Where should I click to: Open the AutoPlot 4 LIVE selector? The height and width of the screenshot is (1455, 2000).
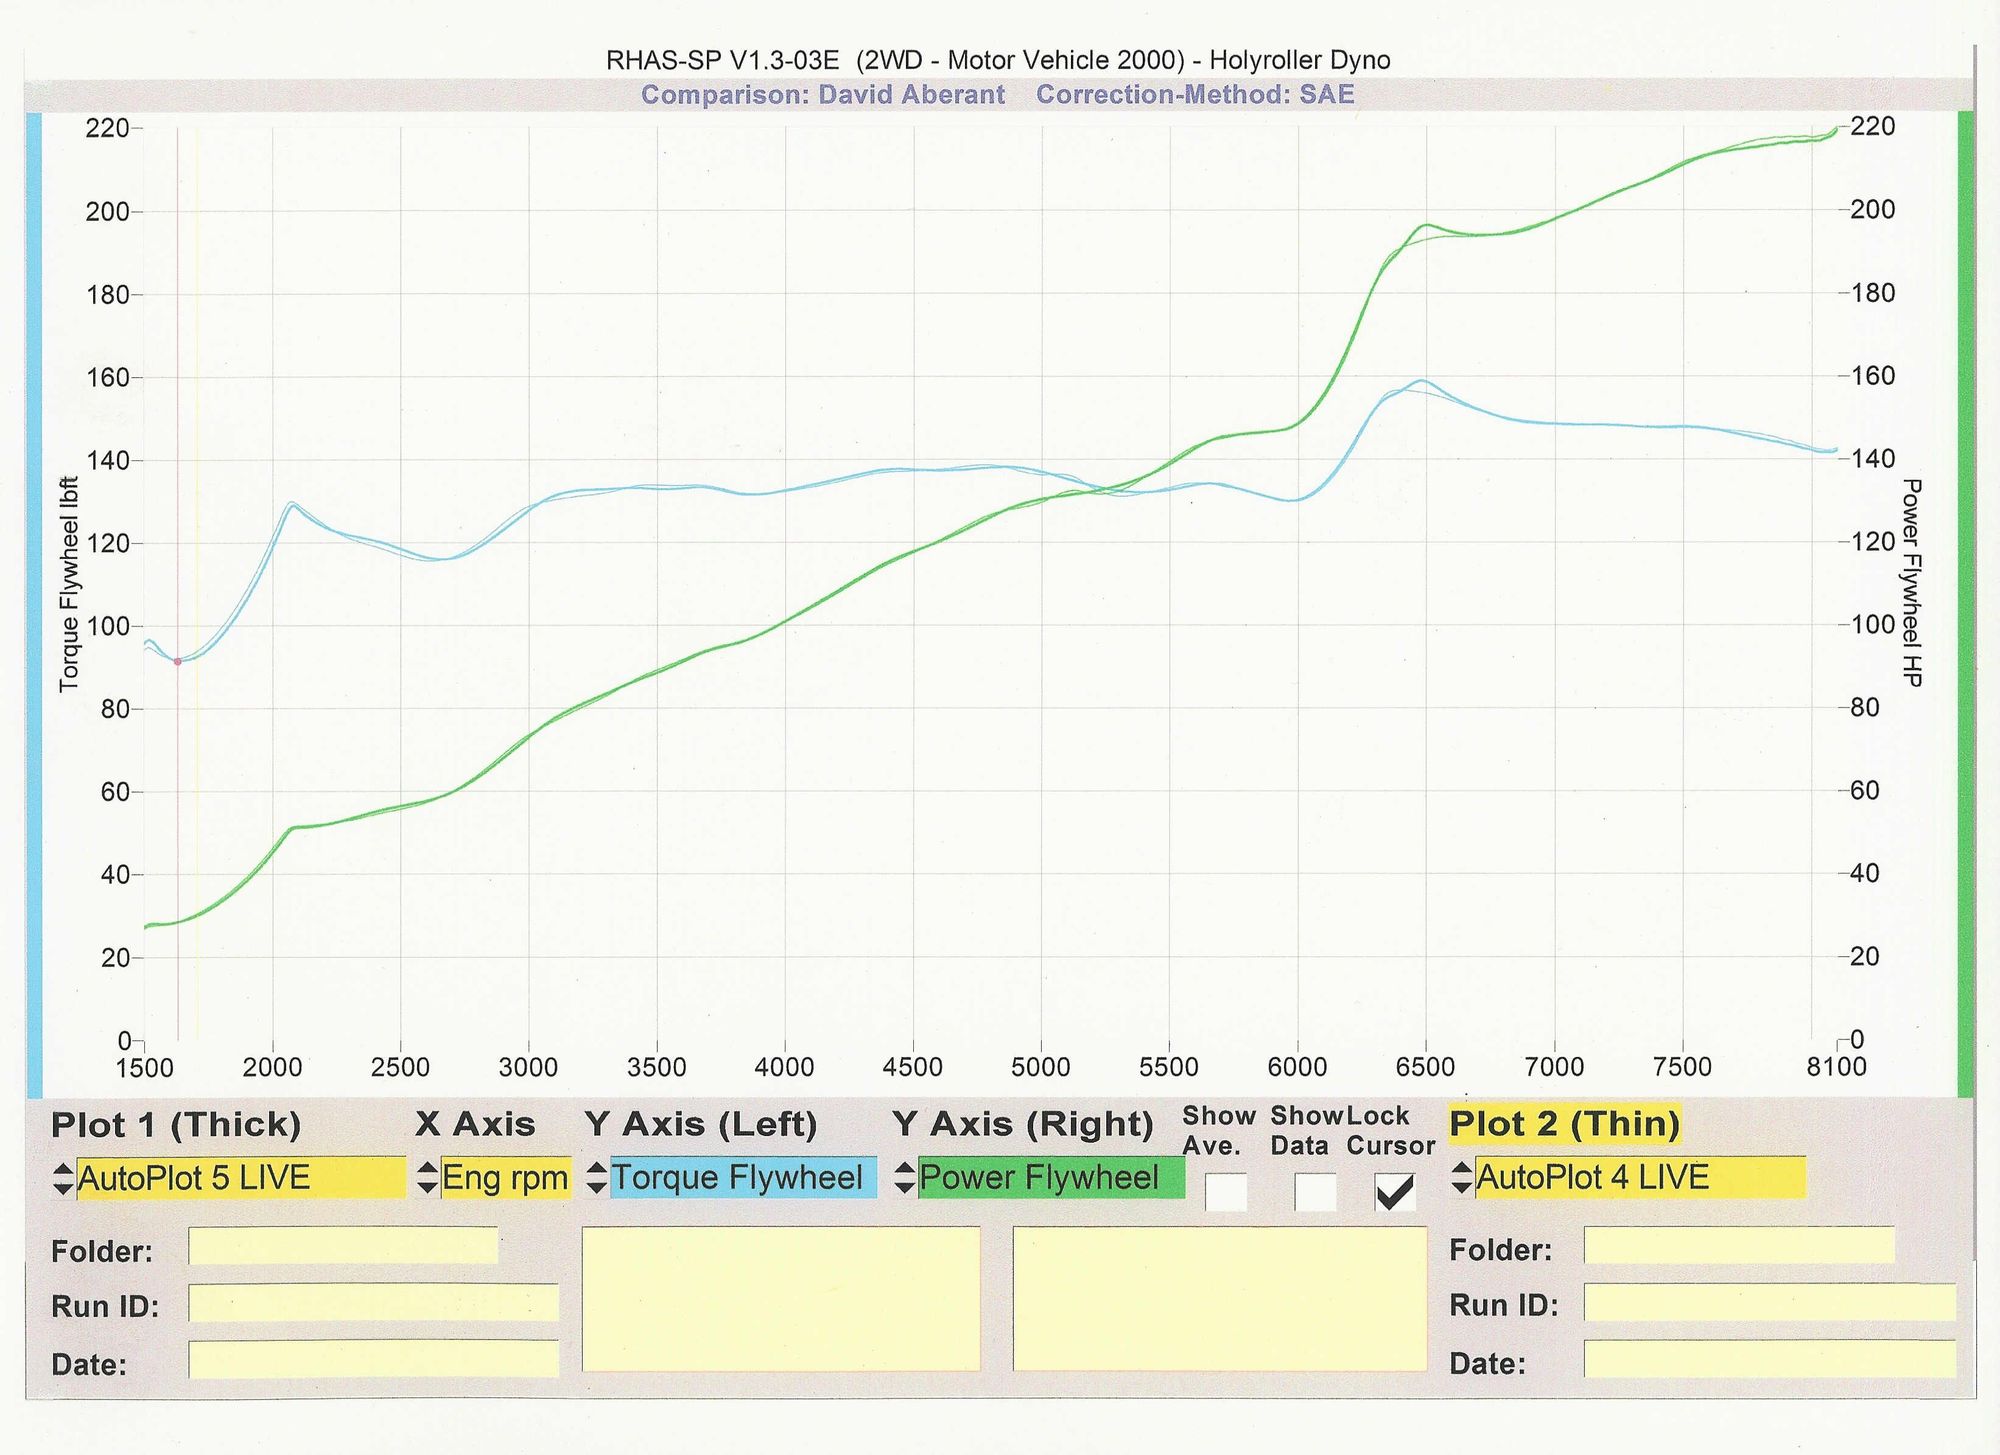pos(1640,1177)
